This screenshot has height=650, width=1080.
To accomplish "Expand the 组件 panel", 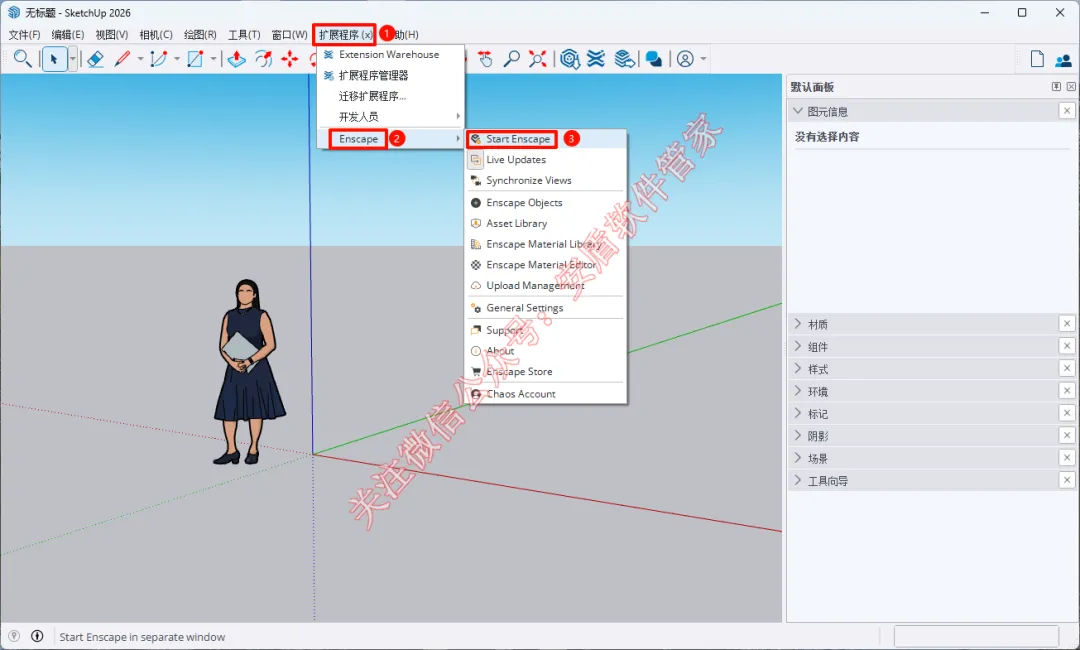I will tap(798, 346).
